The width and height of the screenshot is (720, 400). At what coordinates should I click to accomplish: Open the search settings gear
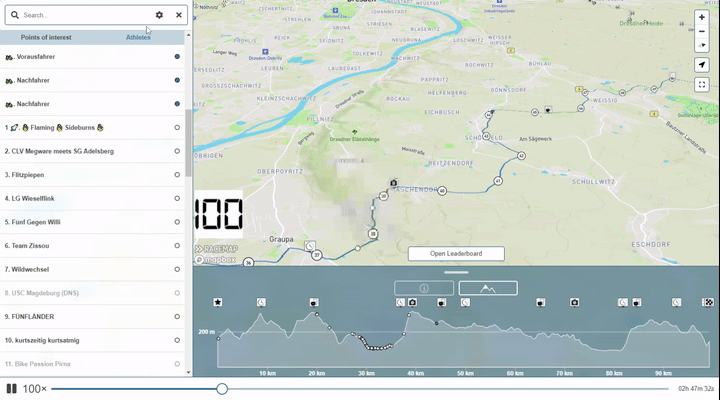159,15
